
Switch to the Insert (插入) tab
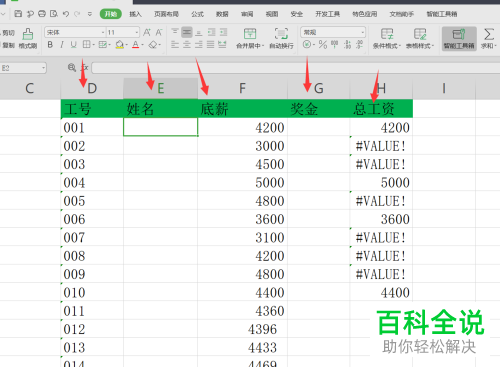tap(135, 14)
